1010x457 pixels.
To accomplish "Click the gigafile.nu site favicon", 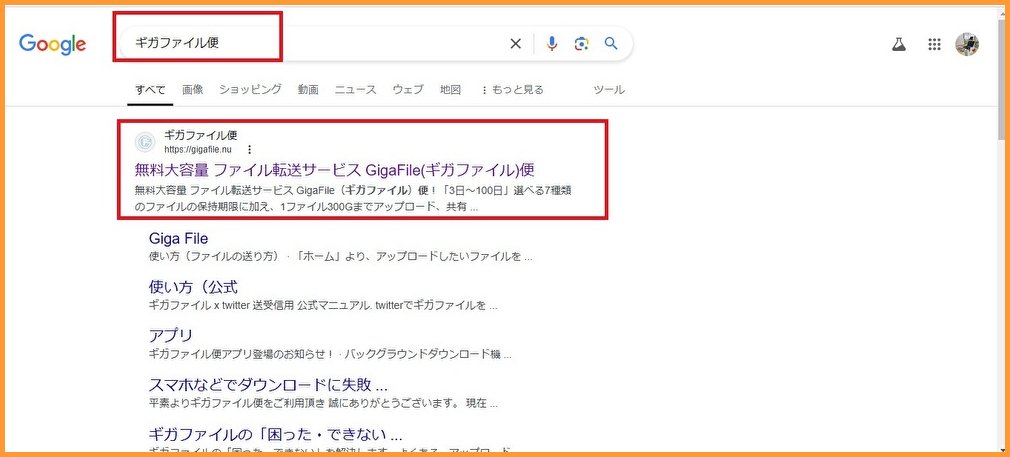I will [144, 142].
